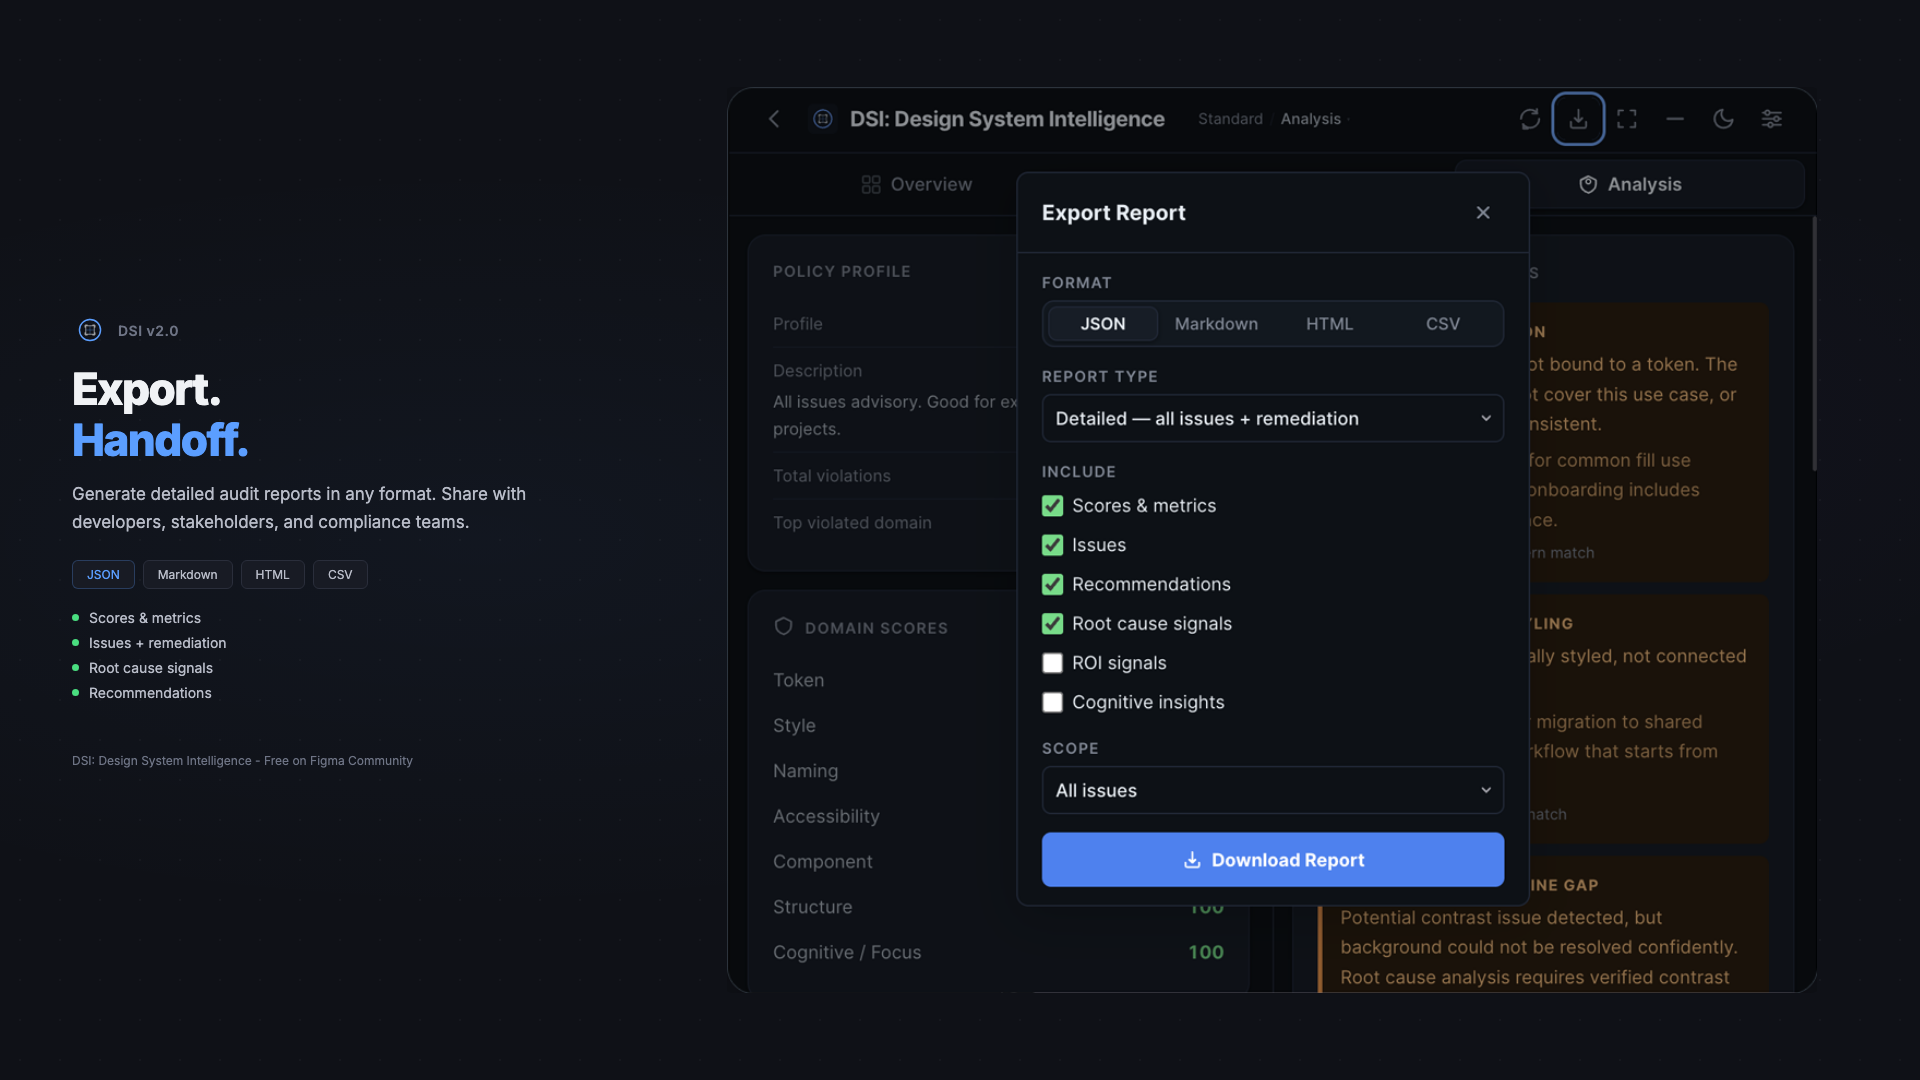
Task: Click the back arrow next to the plugin title
Action: [x=774, y=118]
